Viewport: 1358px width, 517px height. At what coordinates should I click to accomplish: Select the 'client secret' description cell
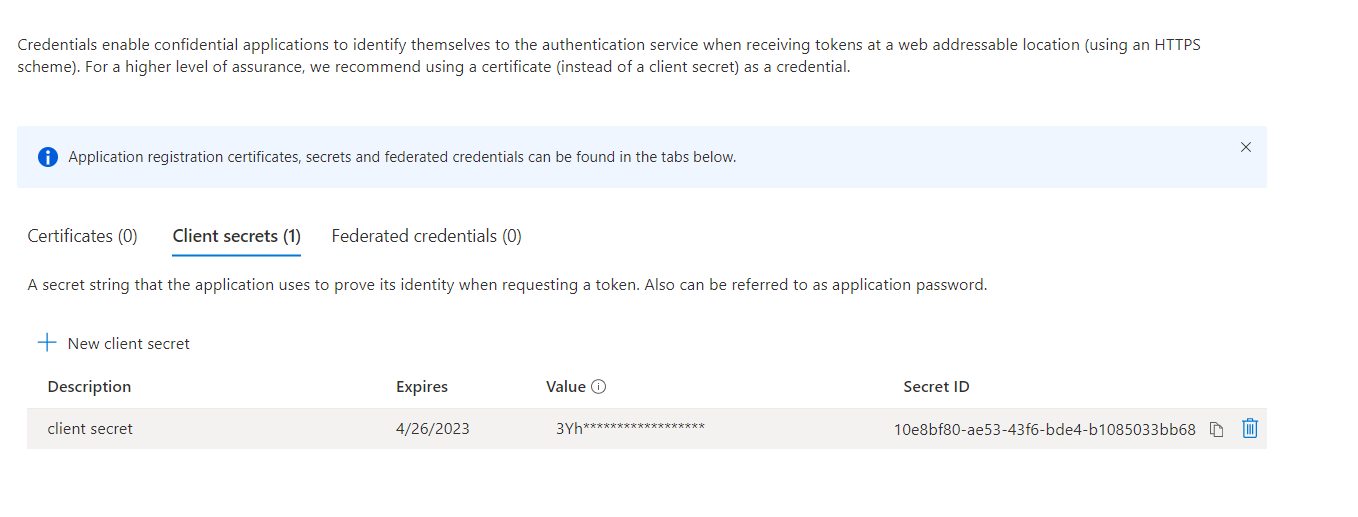pos(90,429)
